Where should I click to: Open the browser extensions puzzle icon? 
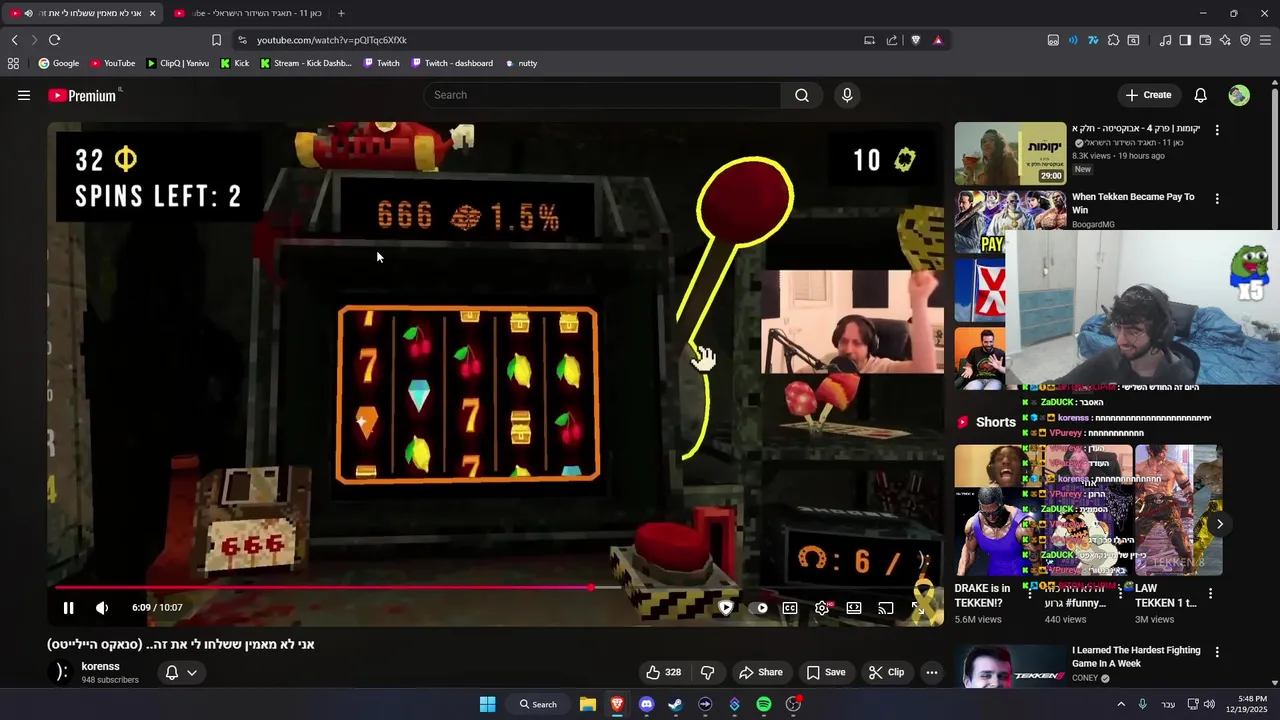pyautogui.click(x=1113, y=40)
